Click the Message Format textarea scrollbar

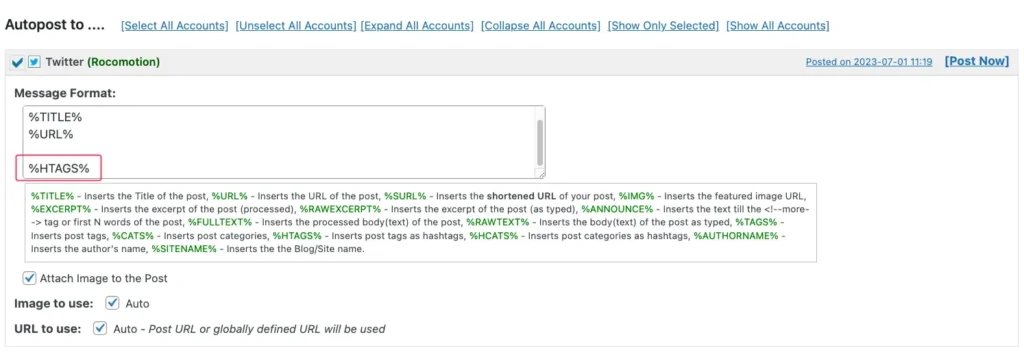[x=539, y=142]
